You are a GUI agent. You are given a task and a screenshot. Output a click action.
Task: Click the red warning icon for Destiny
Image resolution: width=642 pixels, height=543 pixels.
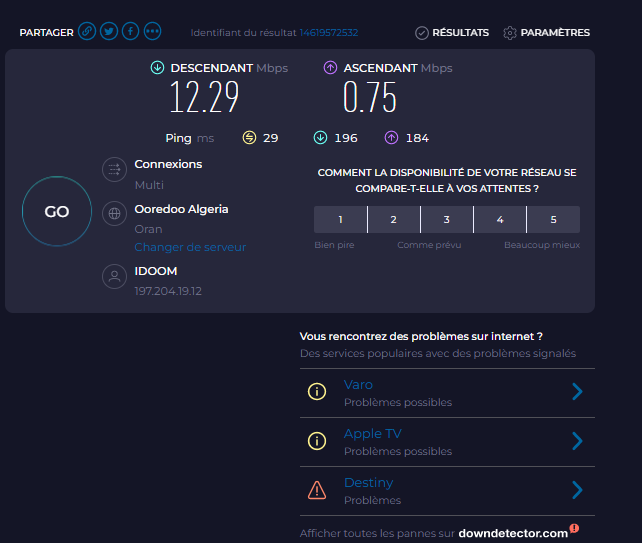[x=317, y=490]
